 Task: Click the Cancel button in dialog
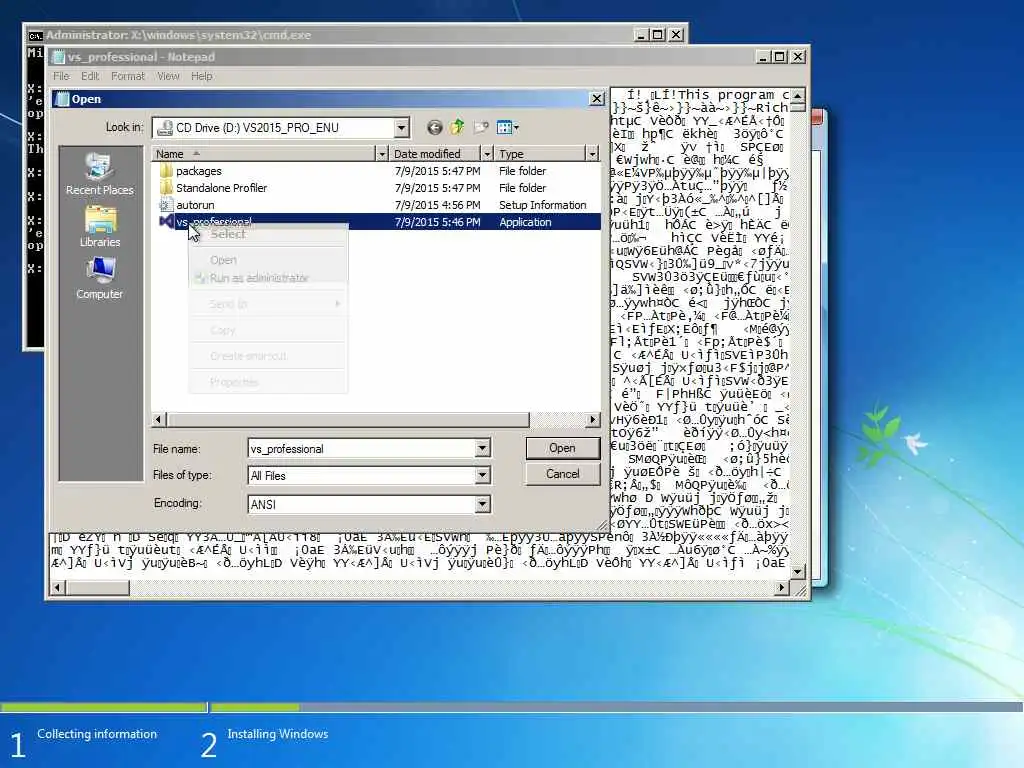562,474
